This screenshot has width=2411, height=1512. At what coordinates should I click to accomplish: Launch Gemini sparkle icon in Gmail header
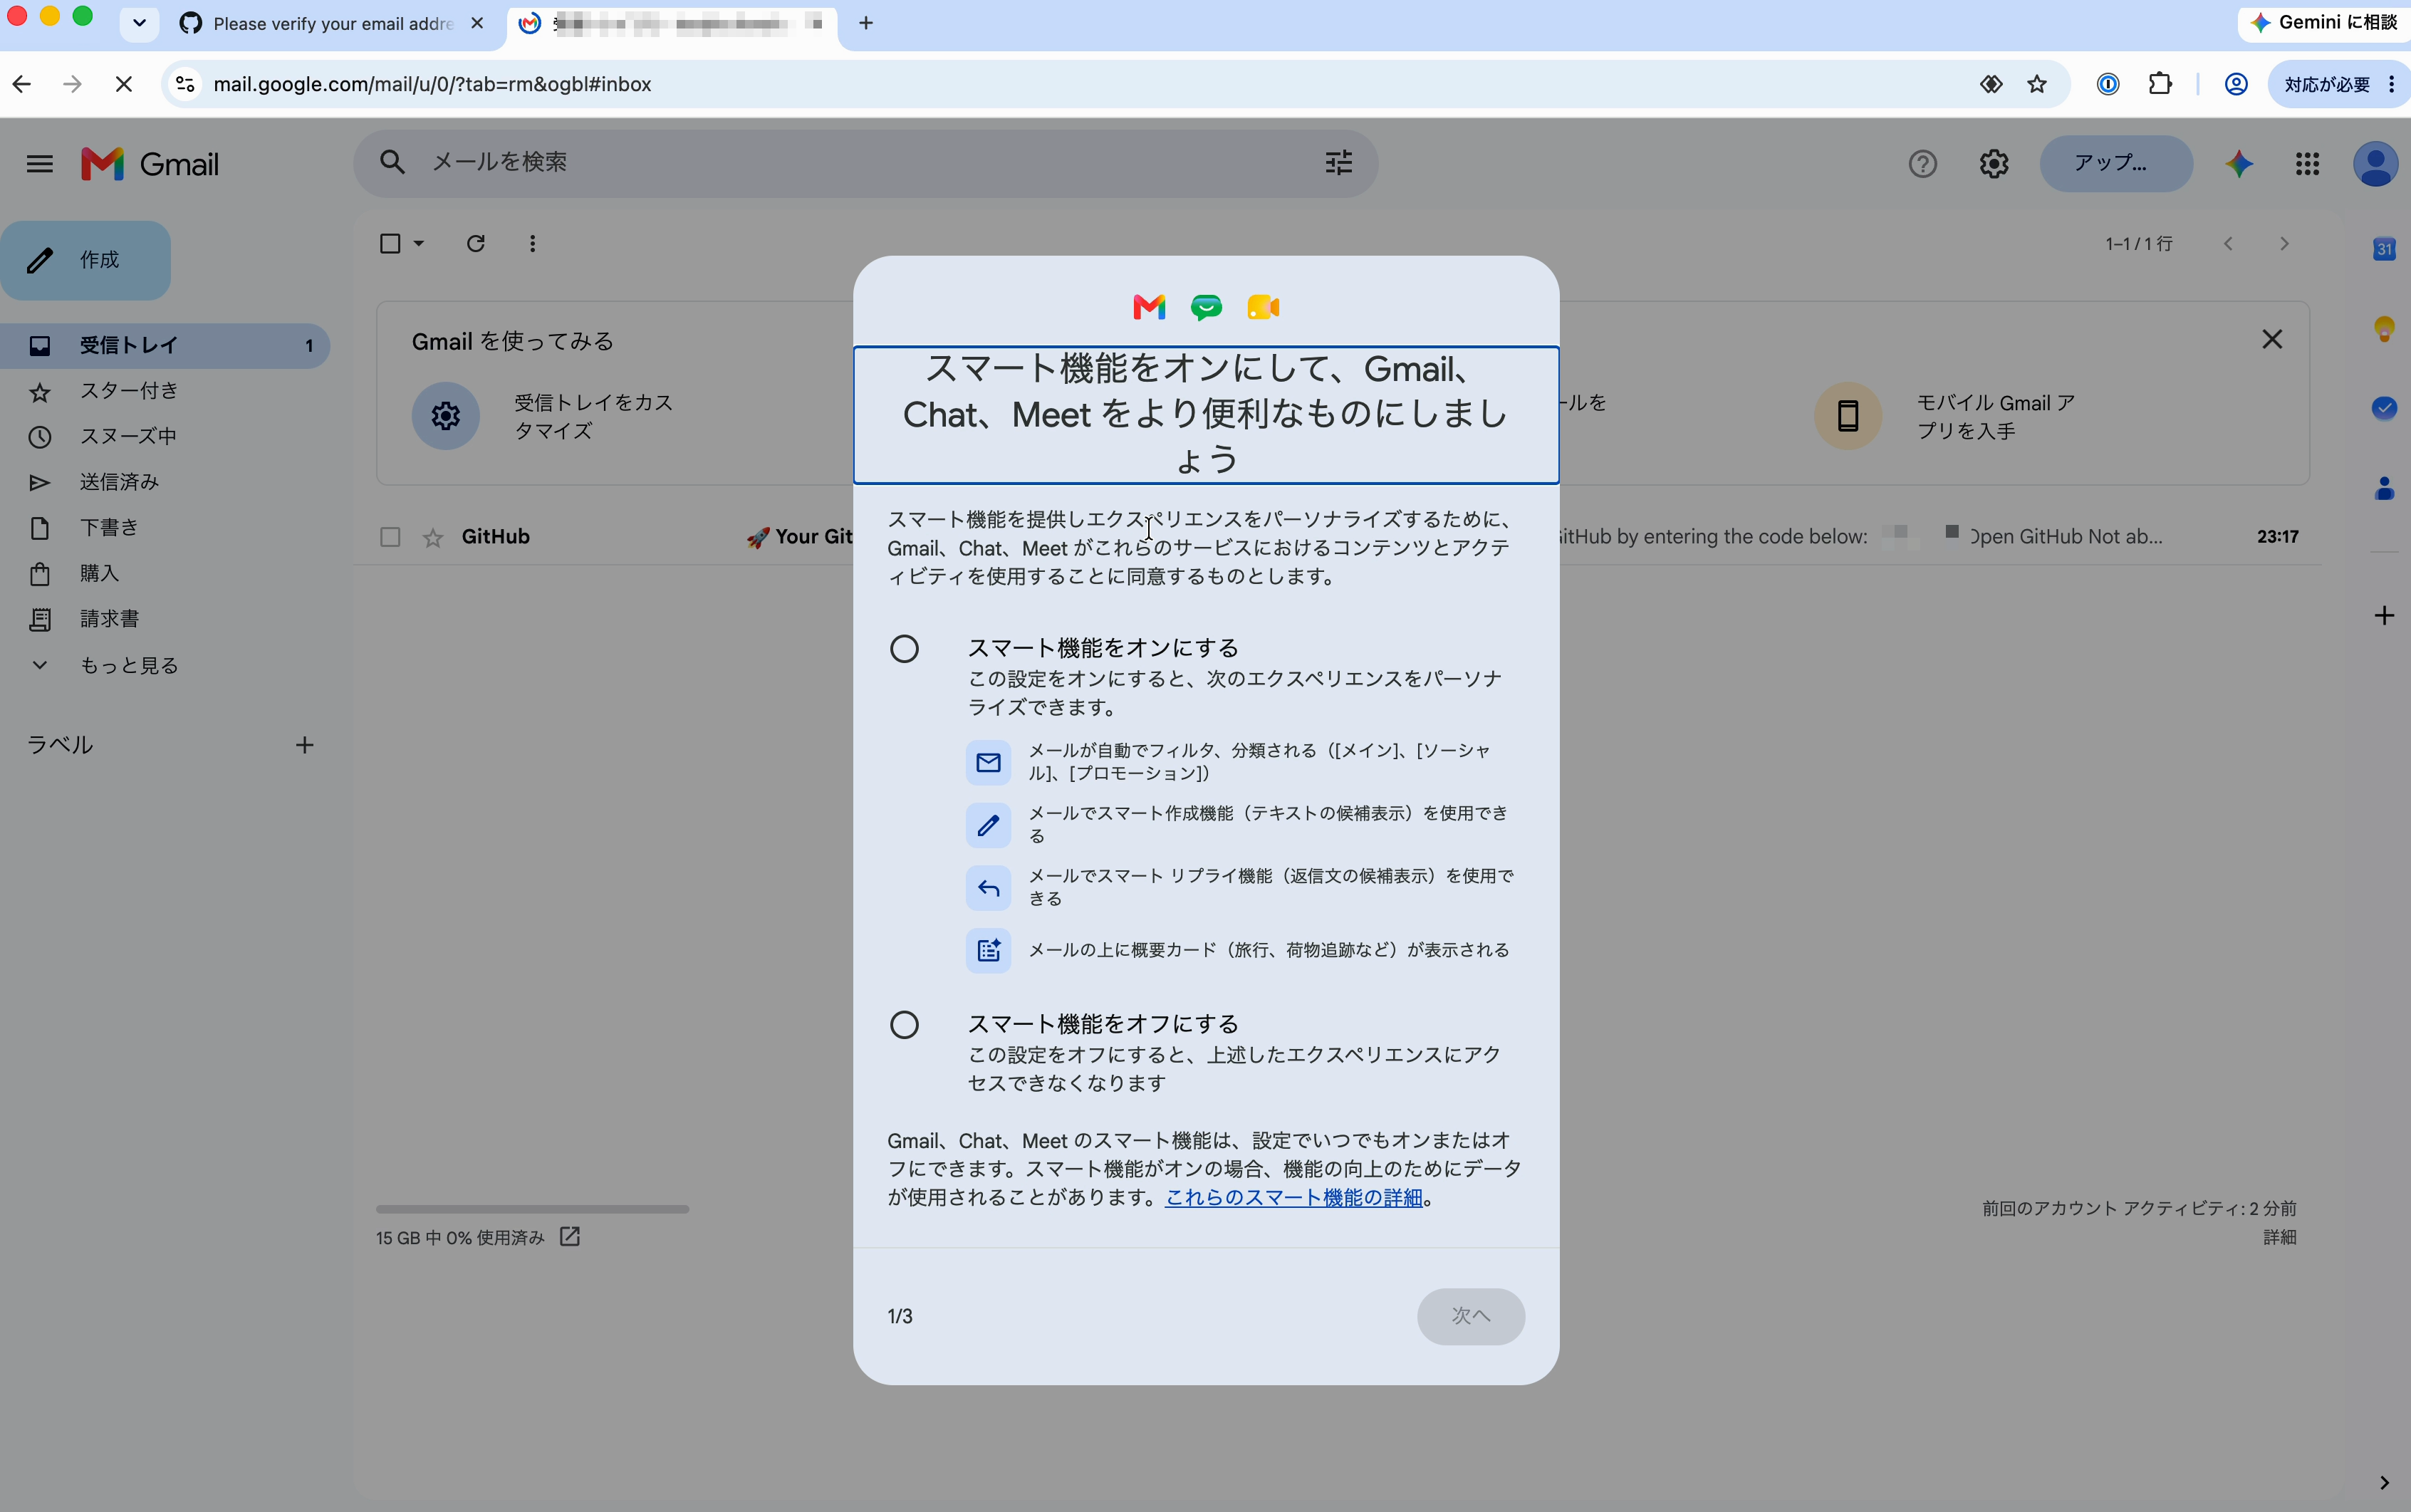click(2239, 164)
